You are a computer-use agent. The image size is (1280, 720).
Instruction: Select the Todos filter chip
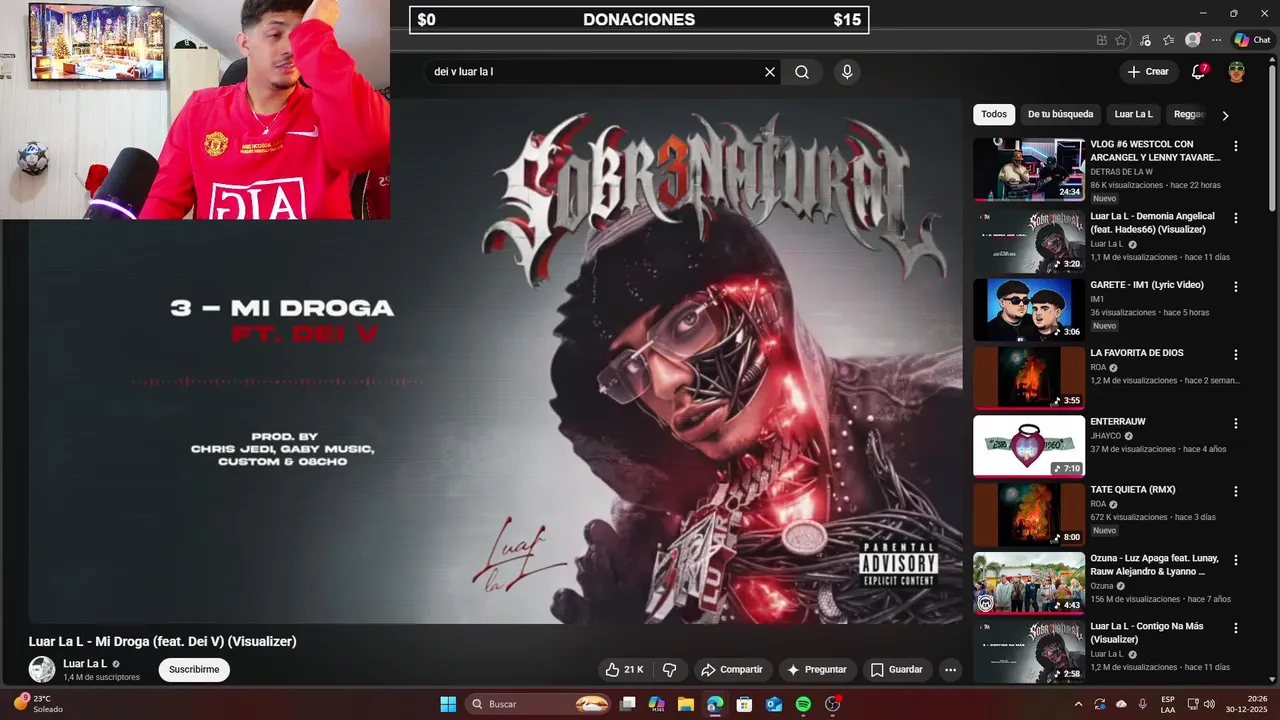[994, 114]
